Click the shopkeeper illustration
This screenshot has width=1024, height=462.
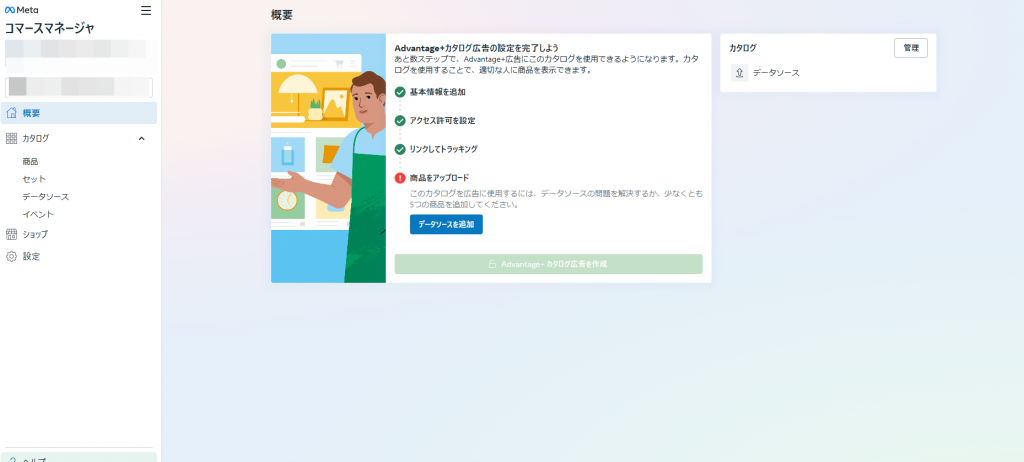tap(328, 158)
